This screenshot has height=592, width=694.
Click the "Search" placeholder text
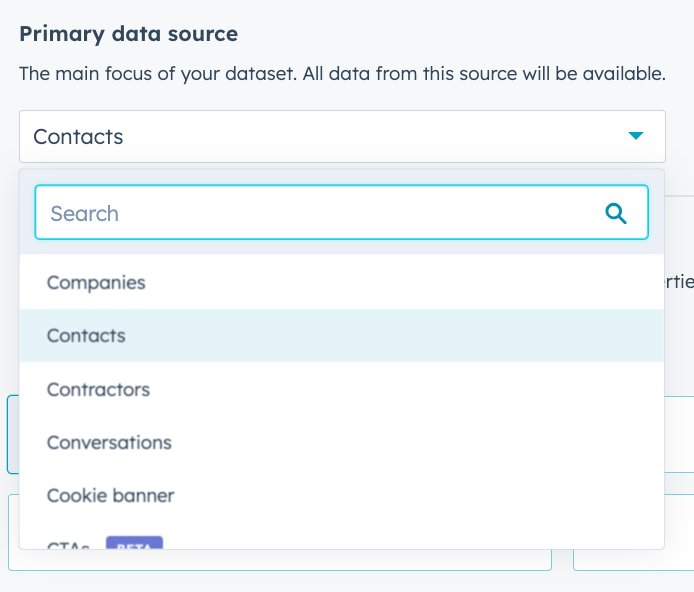[x=84, y=213]
